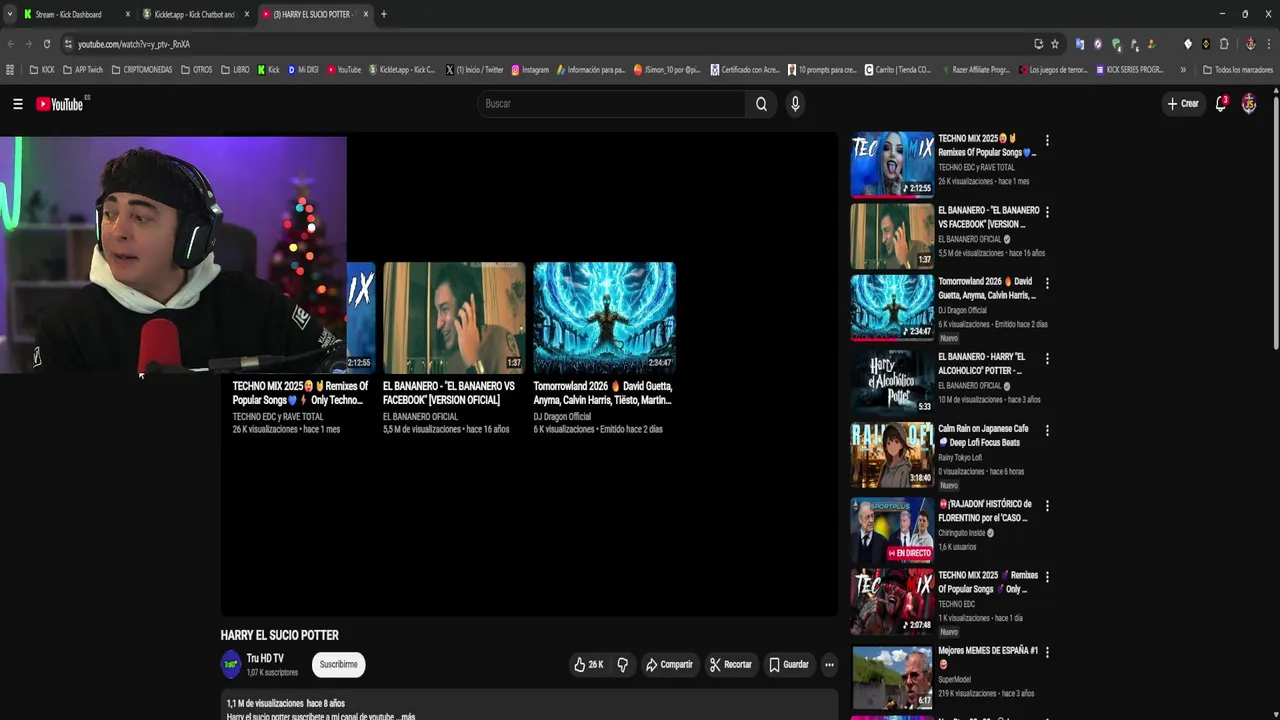Open the Chrome apps grid shortcut
1280x720 pixels.
pyautogui.click(x=10, y=70)
